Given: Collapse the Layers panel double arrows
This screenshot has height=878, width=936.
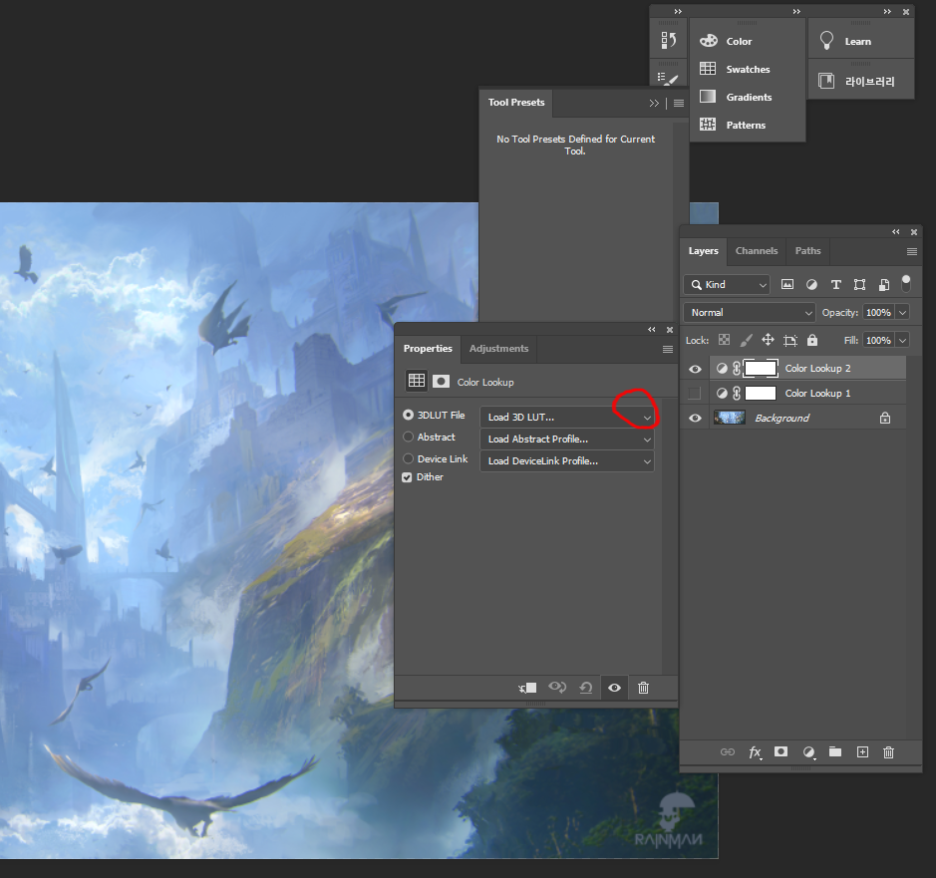Looking at the screenshot, I should [x=896, y=232].
